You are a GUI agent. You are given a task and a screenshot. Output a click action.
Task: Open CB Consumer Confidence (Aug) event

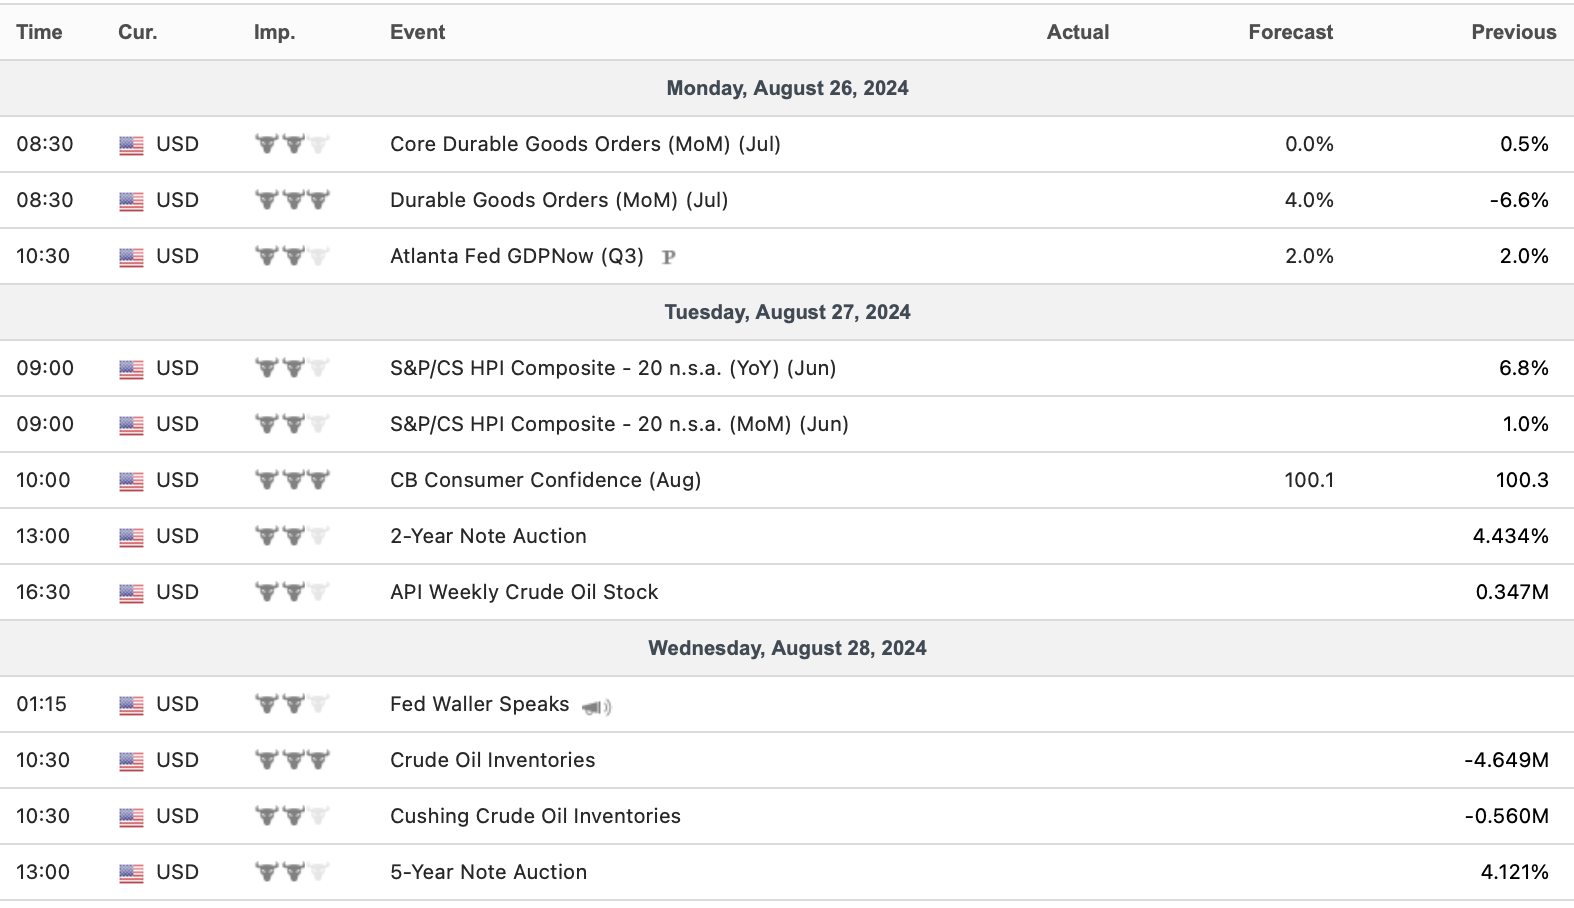point(545,480)
